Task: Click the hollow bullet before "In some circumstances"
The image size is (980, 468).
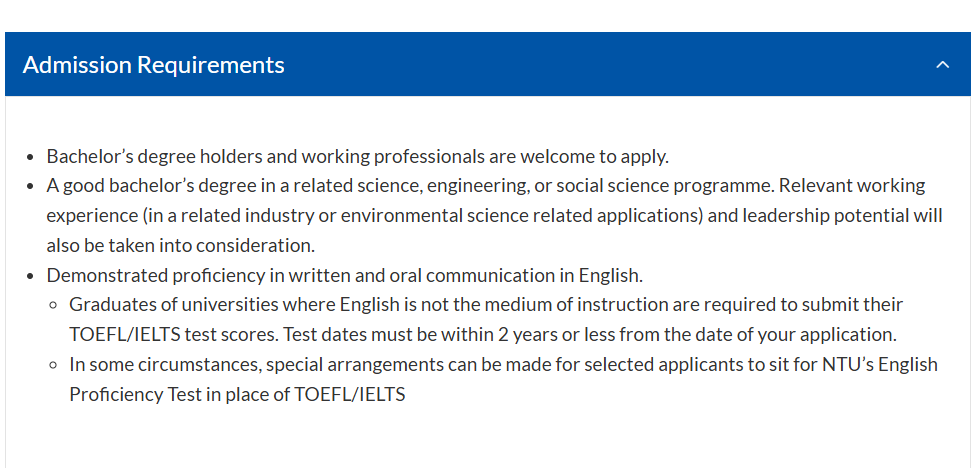Action: pos(53,365)
